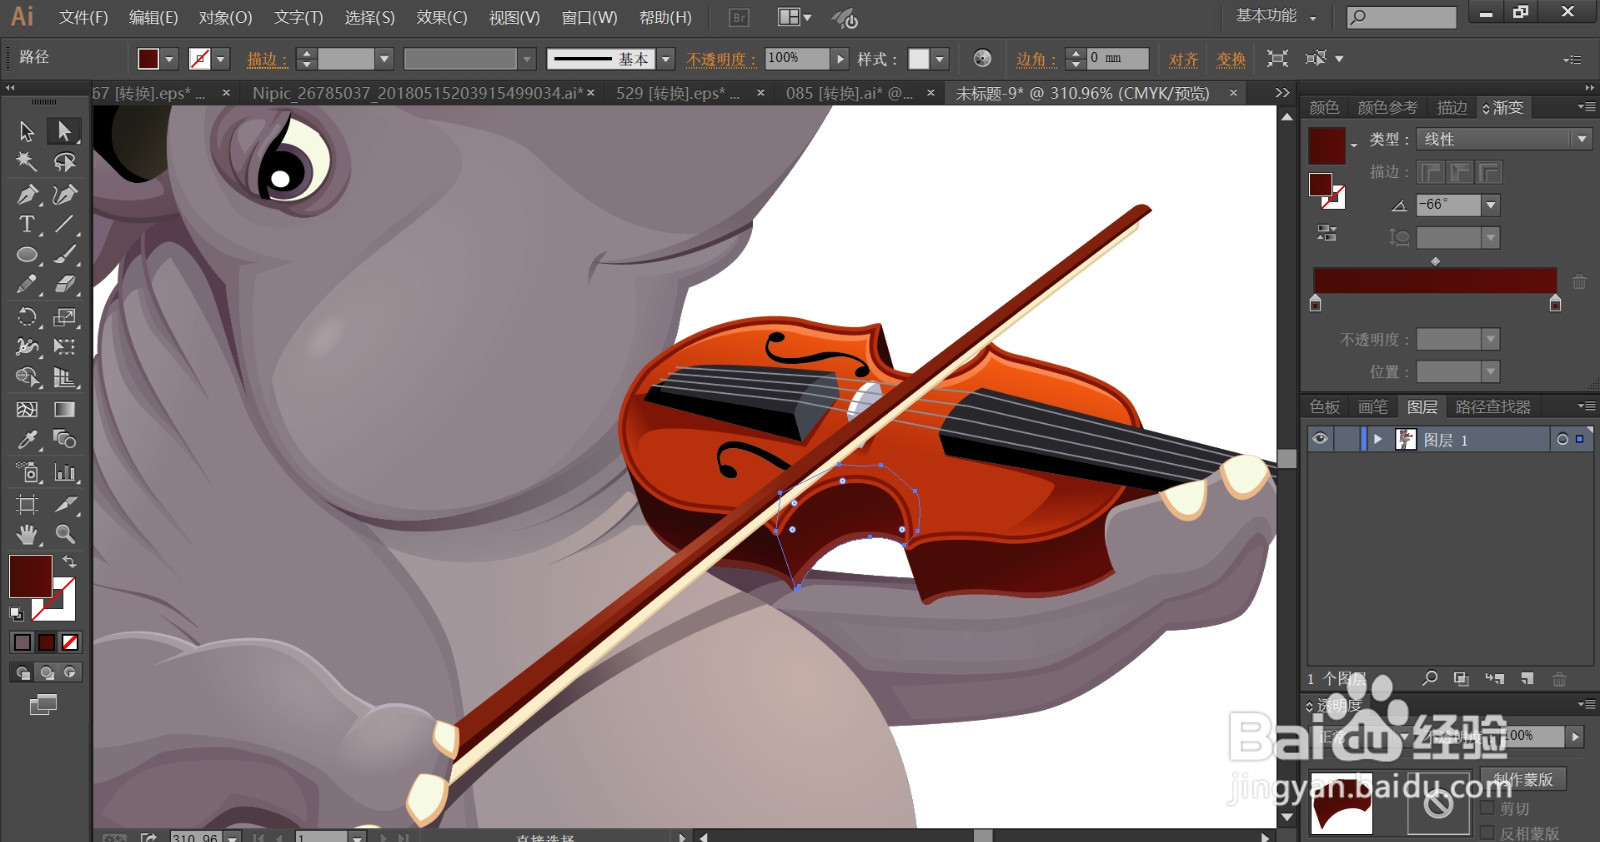
Task: Expand opacity slider arrow next to 100%
Action: point(841,59)
